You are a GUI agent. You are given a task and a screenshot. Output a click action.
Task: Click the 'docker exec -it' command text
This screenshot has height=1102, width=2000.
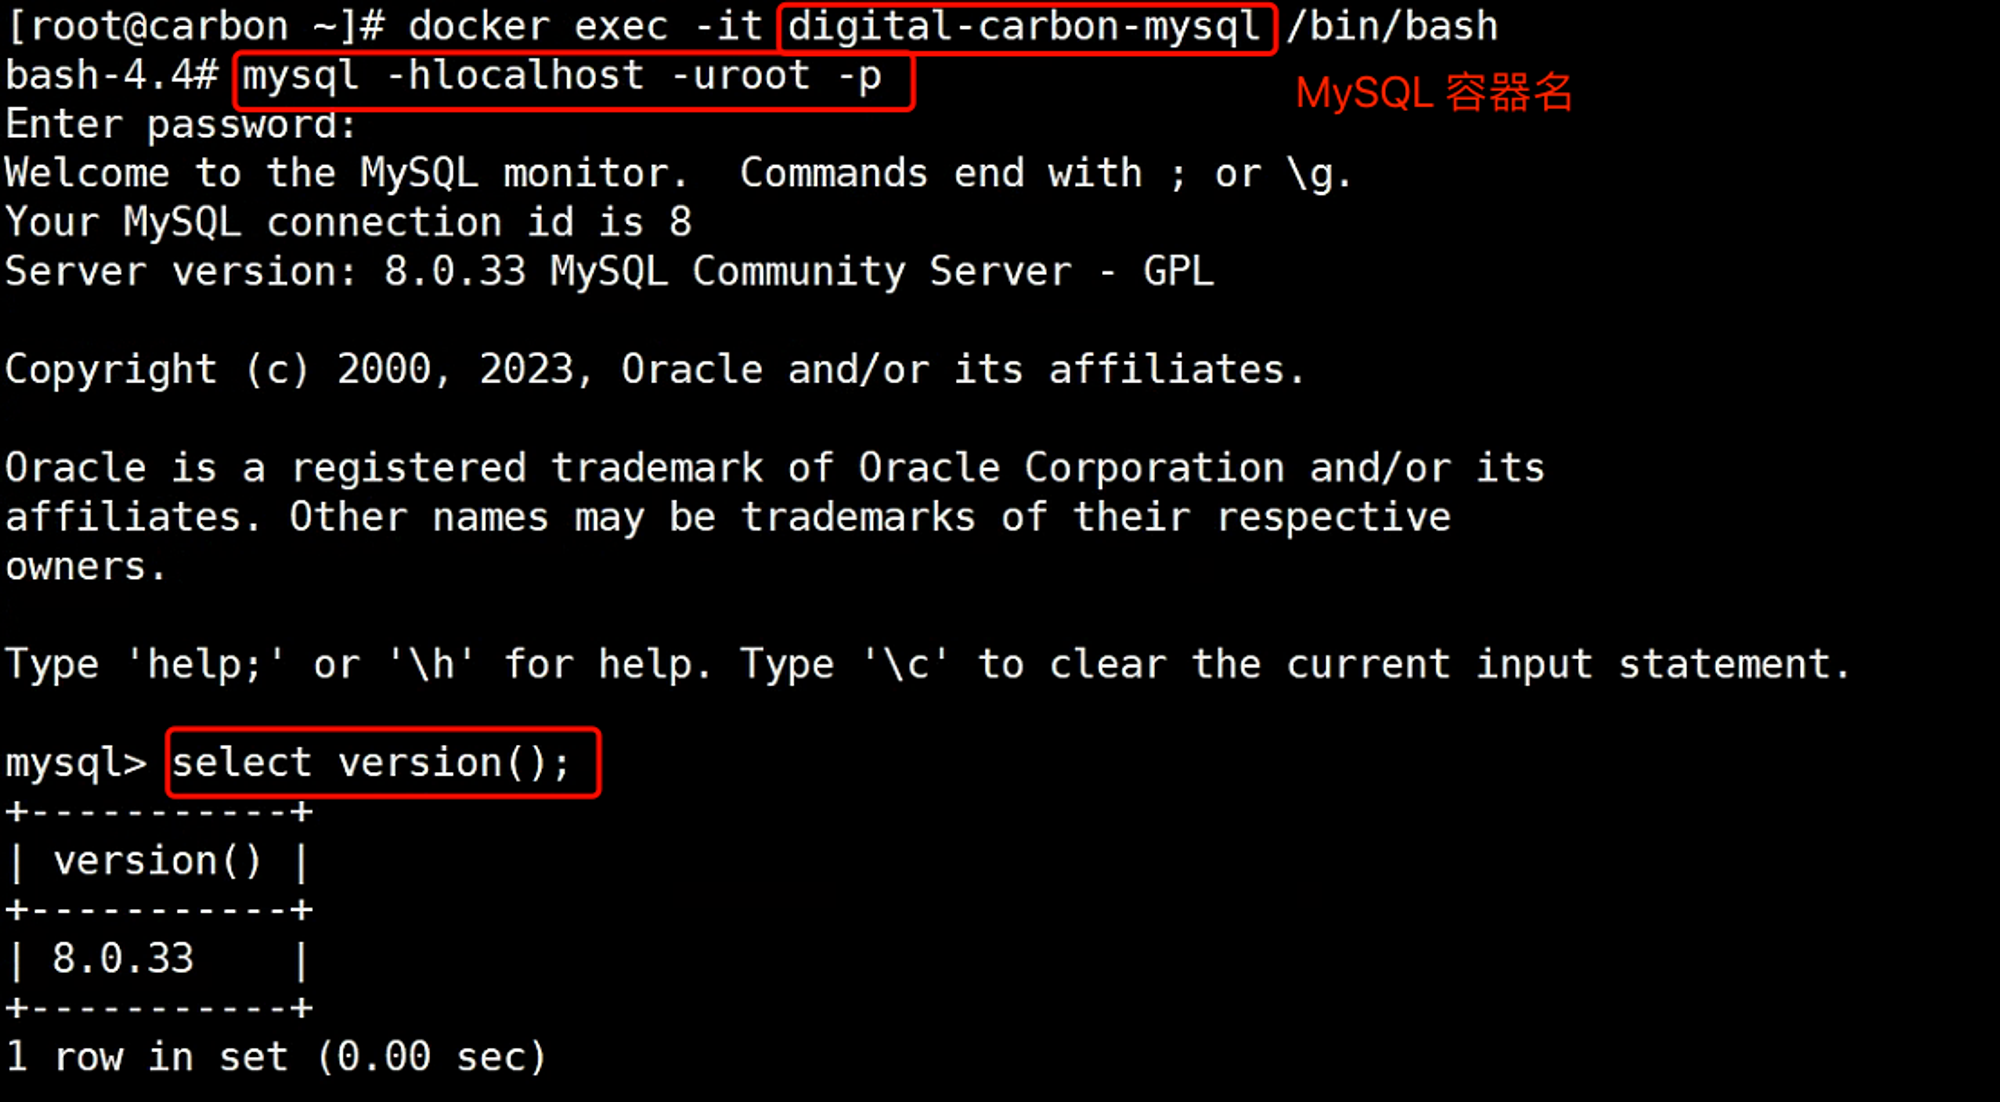585,26
